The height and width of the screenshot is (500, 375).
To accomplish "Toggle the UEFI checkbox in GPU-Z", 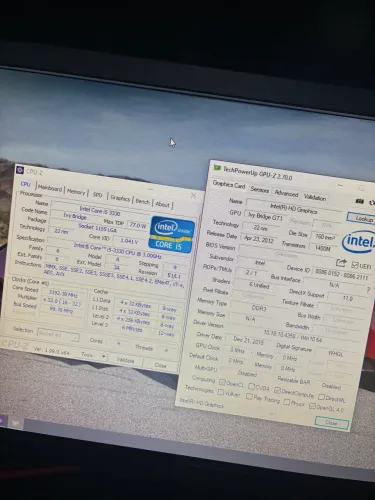I will coord(355,265).
